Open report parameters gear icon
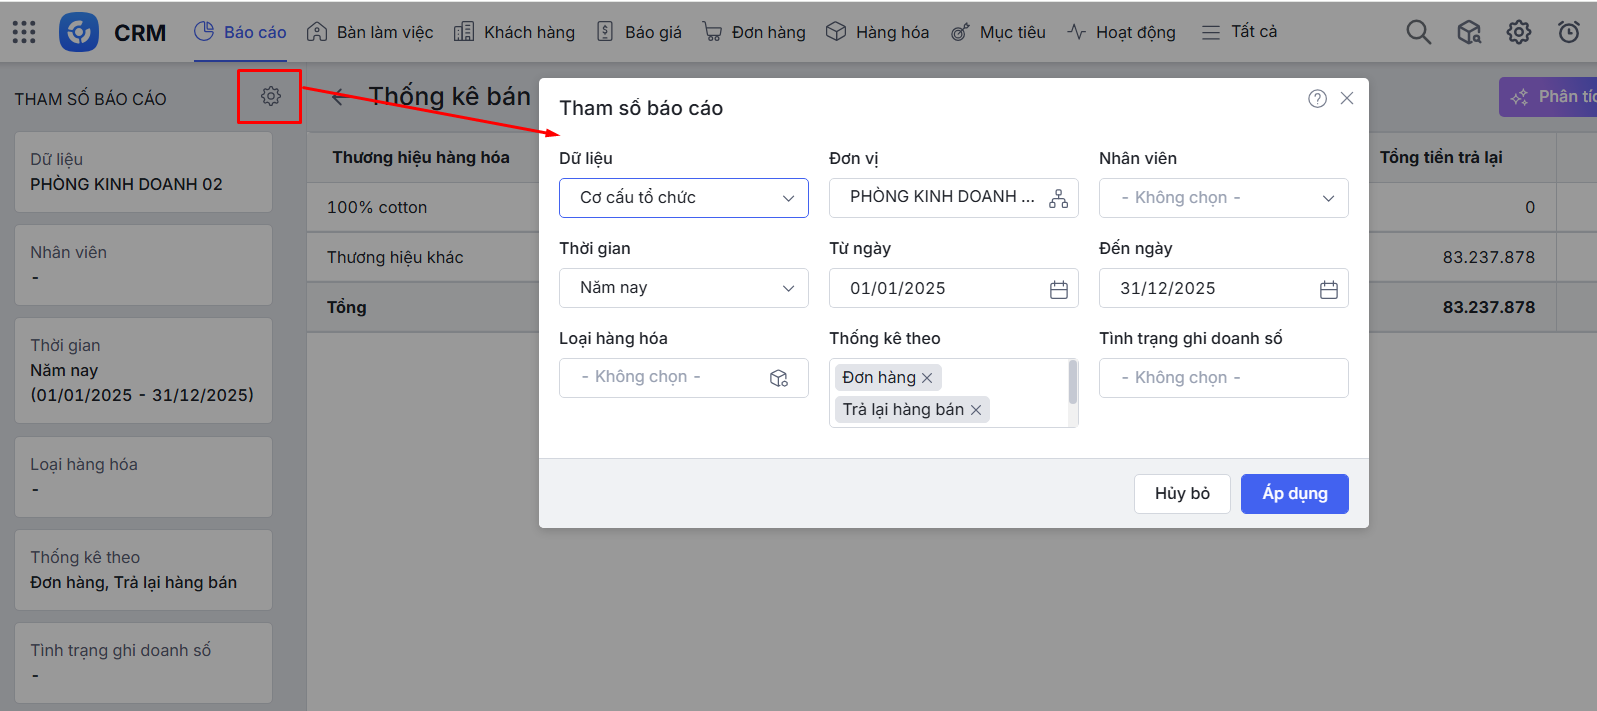1597x711 pixels. pyautogui.click(x=270, y=96)
